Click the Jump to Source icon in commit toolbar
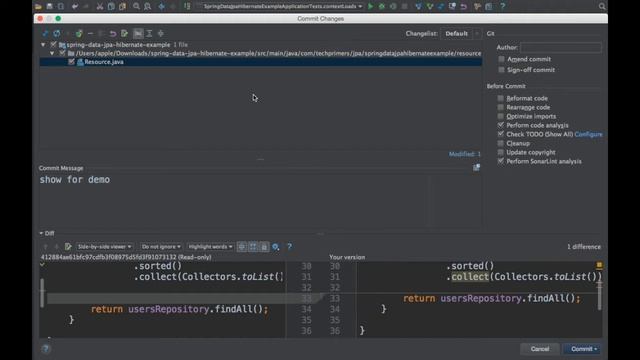Screen dimensions: 640x360 (x=124, y=33)
